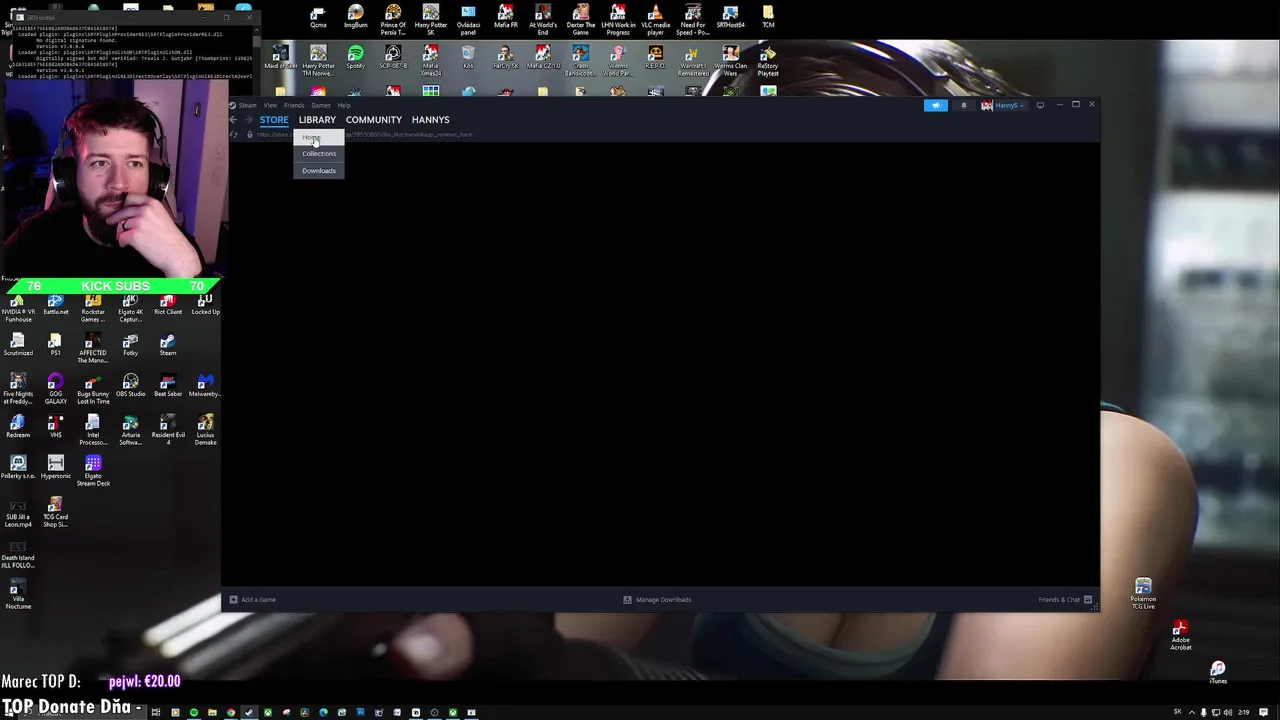Select Riot Client desktop shortcut
1280x720 pixels.
point(168,305)
